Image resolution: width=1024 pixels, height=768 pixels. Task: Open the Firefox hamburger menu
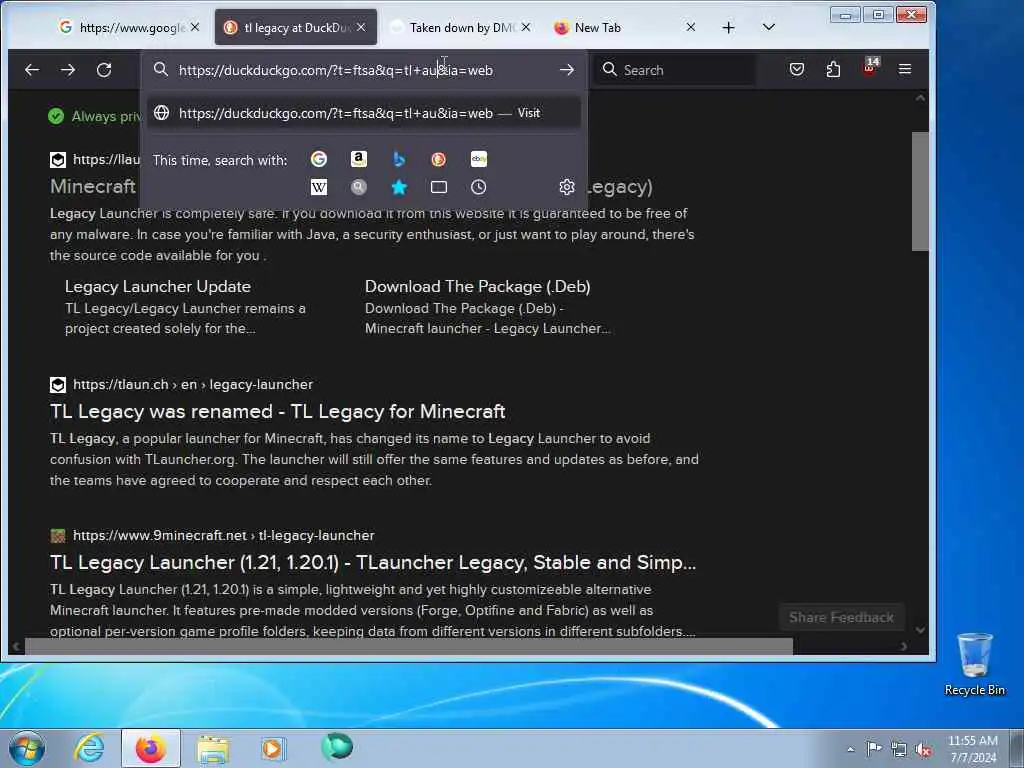[904, 69]
